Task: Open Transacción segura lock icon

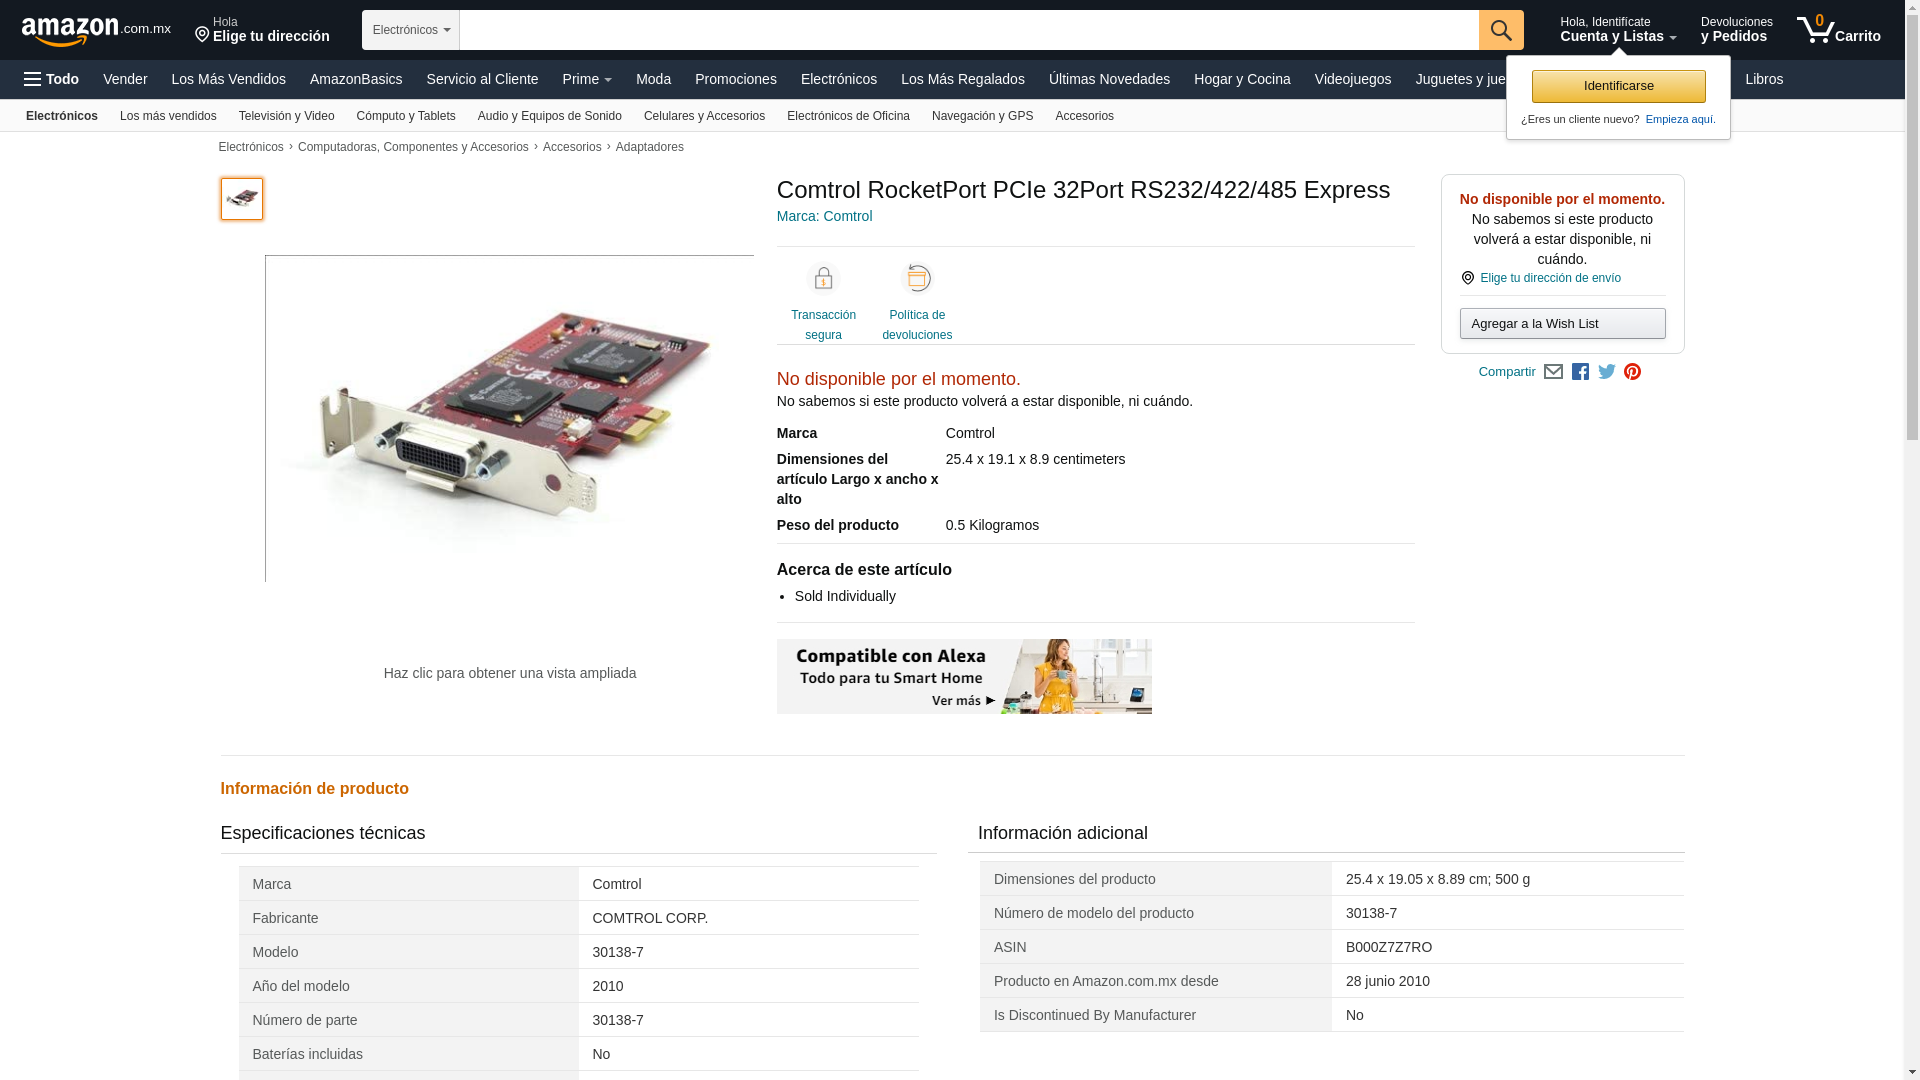Action: 823,279
